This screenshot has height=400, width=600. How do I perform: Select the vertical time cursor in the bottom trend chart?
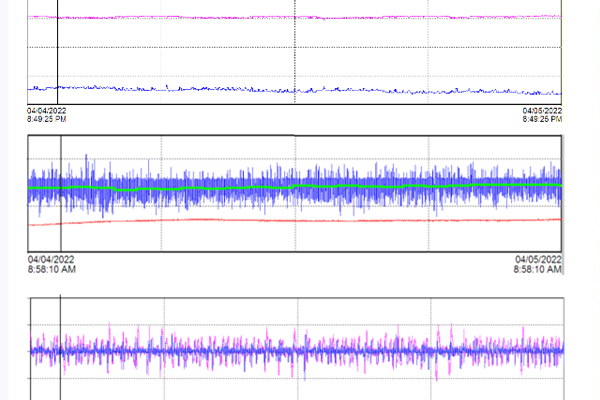click(60, 347)
